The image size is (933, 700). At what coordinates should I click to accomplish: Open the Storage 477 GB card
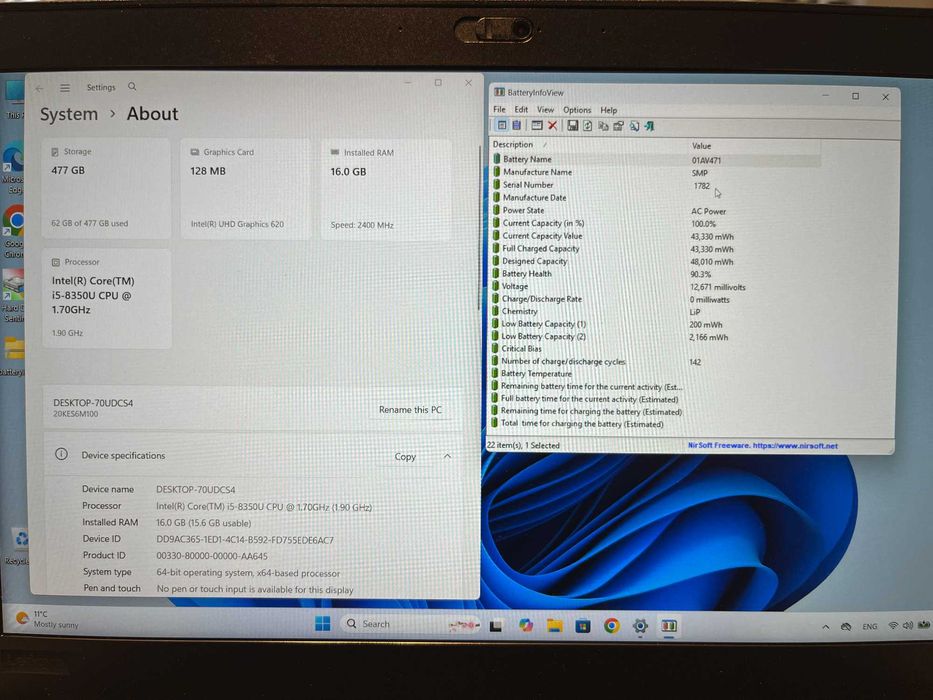(106, 189)
